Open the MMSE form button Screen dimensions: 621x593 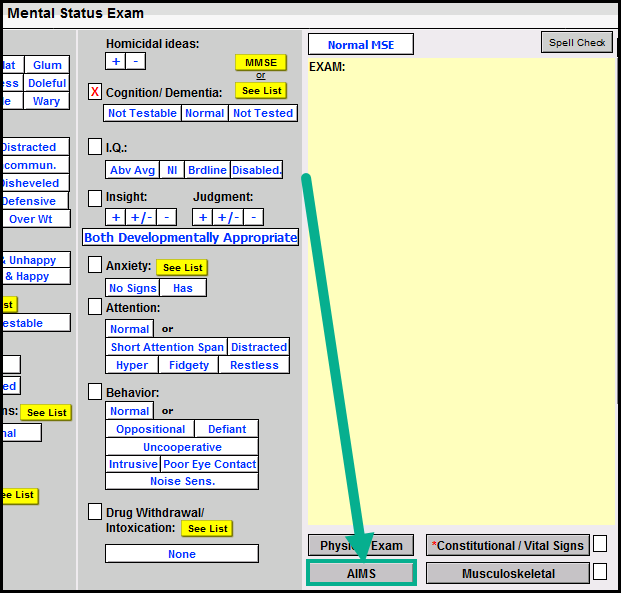(260, 62)
